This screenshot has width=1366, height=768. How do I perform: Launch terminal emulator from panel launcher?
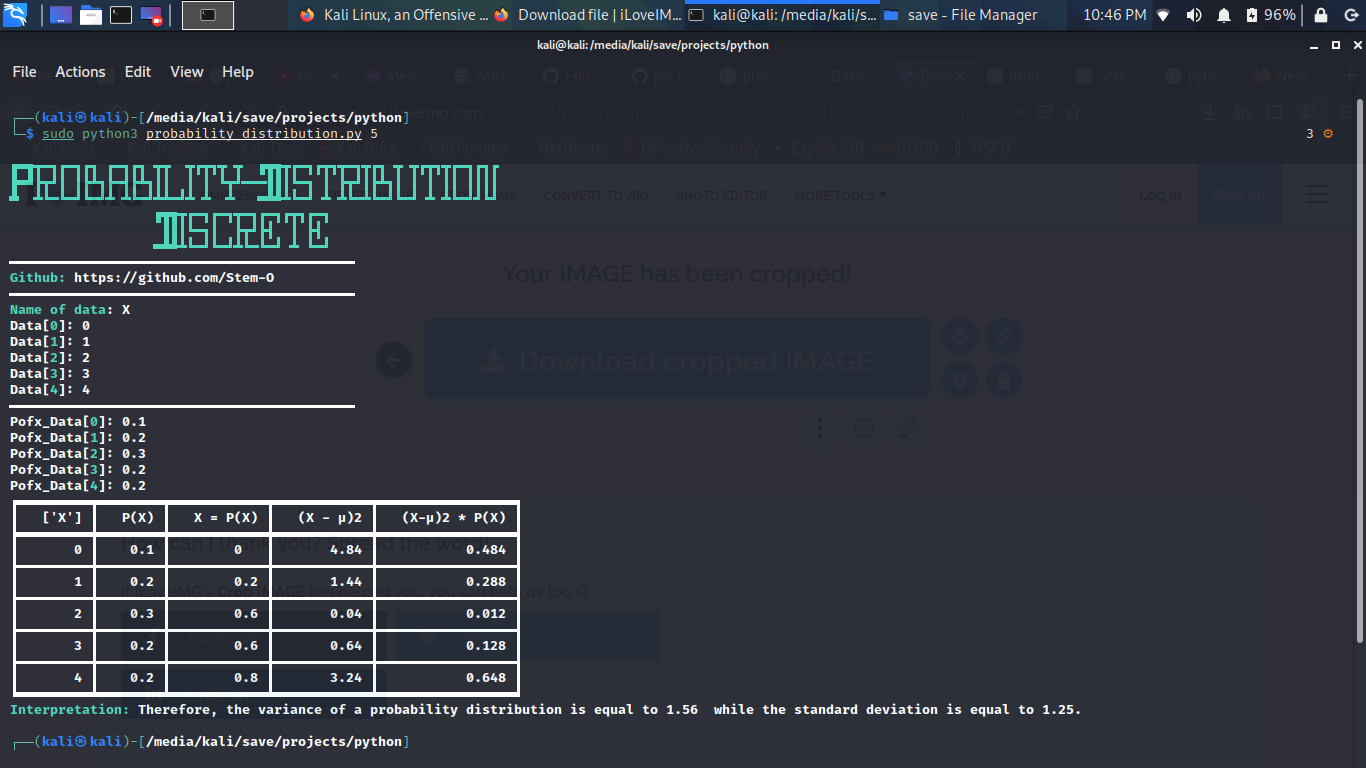point(121,15)
